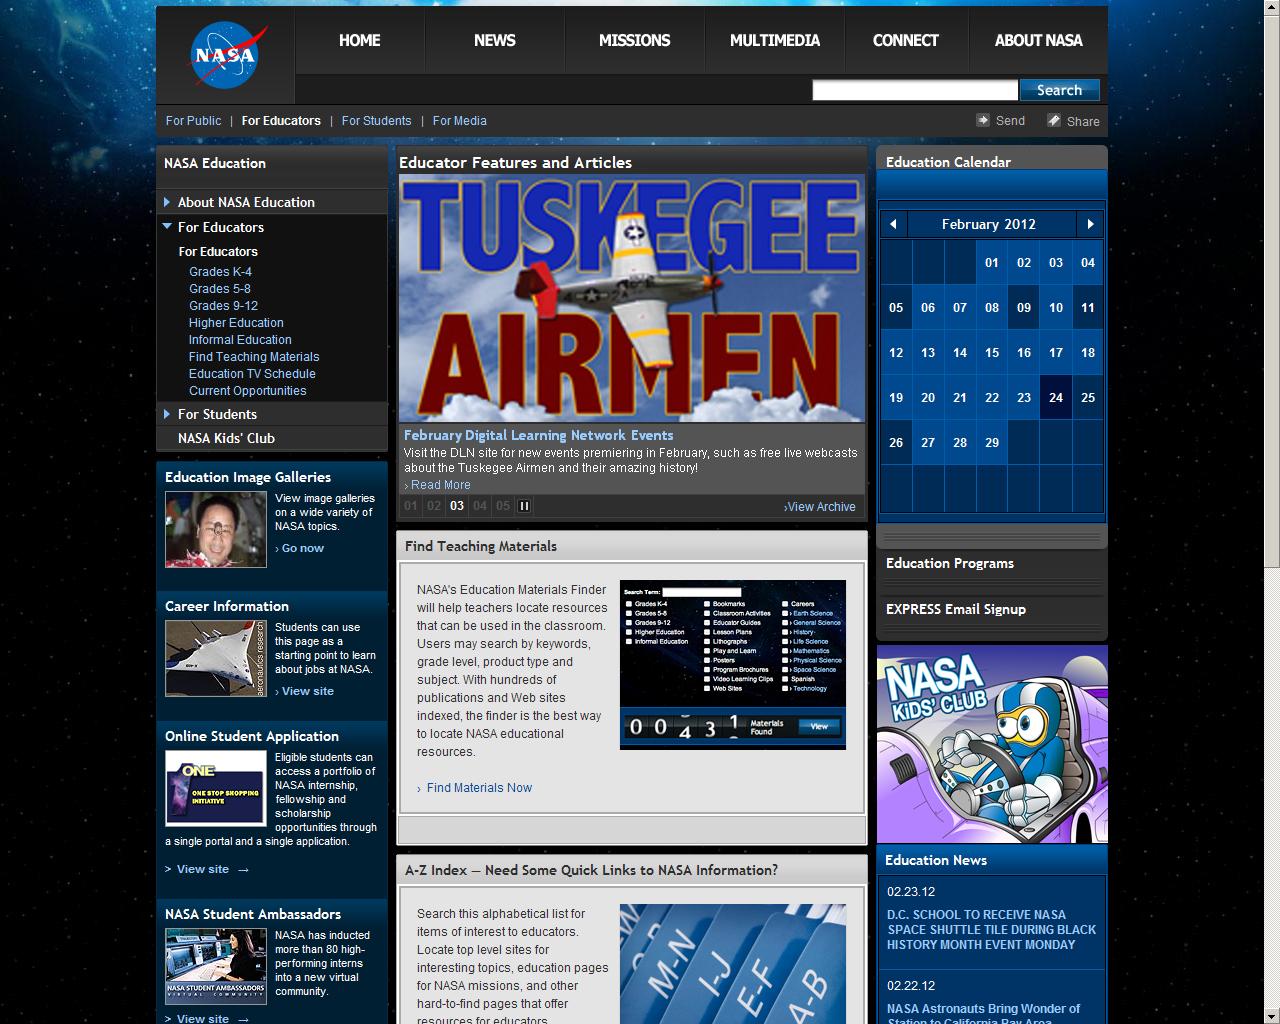Viewport: 1280px width, 1024px height.
Task: Open the Find Materials Now link
Action: click(x=479, y=788)
